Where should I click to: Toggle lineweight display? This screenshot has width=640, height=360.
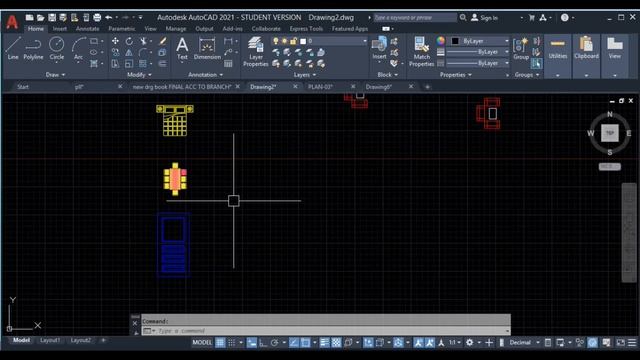[324, 342]
